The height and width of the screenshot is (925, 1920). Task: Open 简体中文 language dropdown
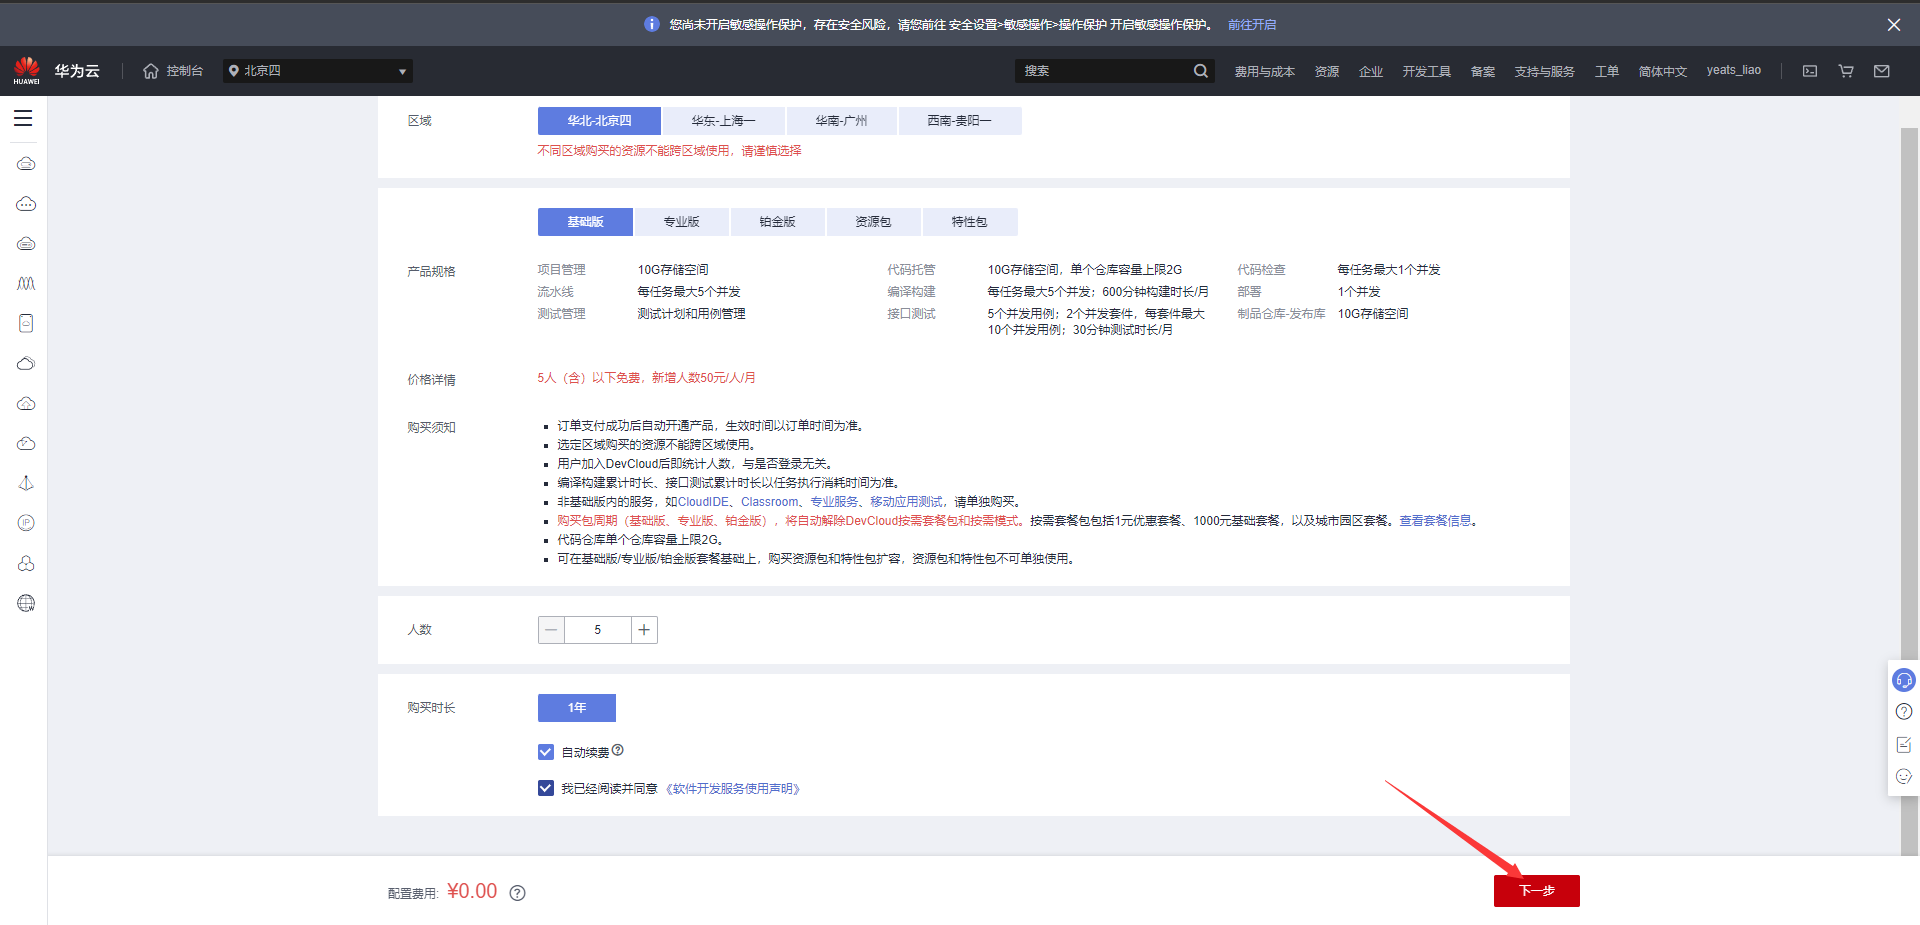[1662, 71]
